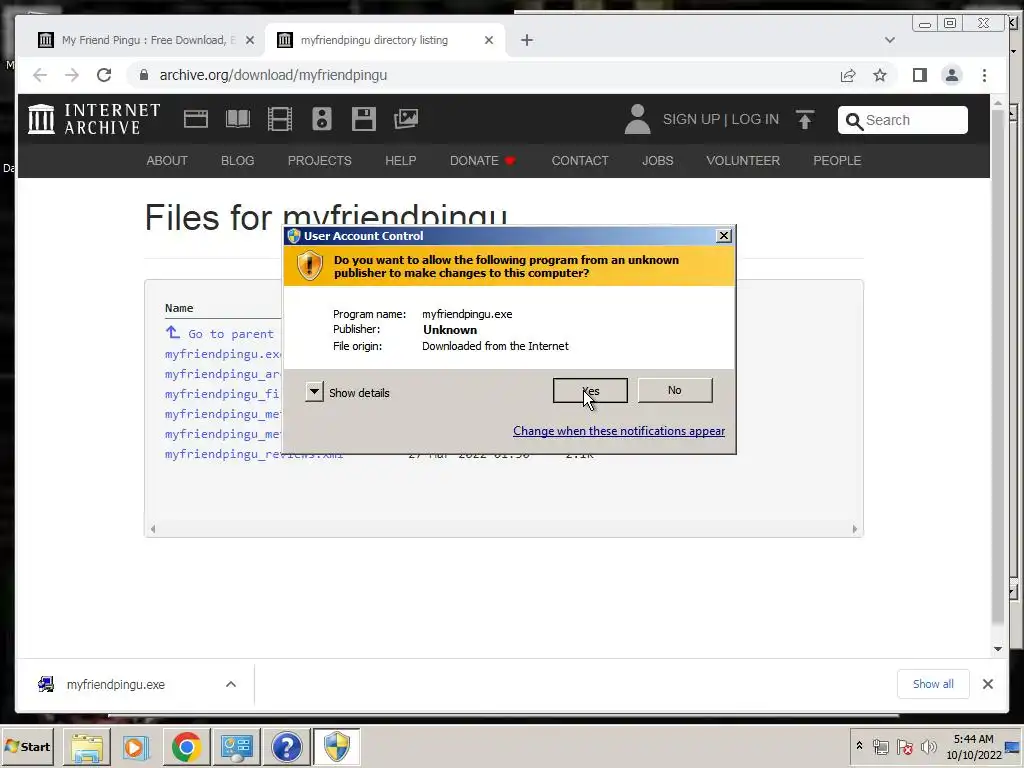Viewport: 1024px width, 768px height.
Task: Focus the Archive Search field
Action: (903, 120)
